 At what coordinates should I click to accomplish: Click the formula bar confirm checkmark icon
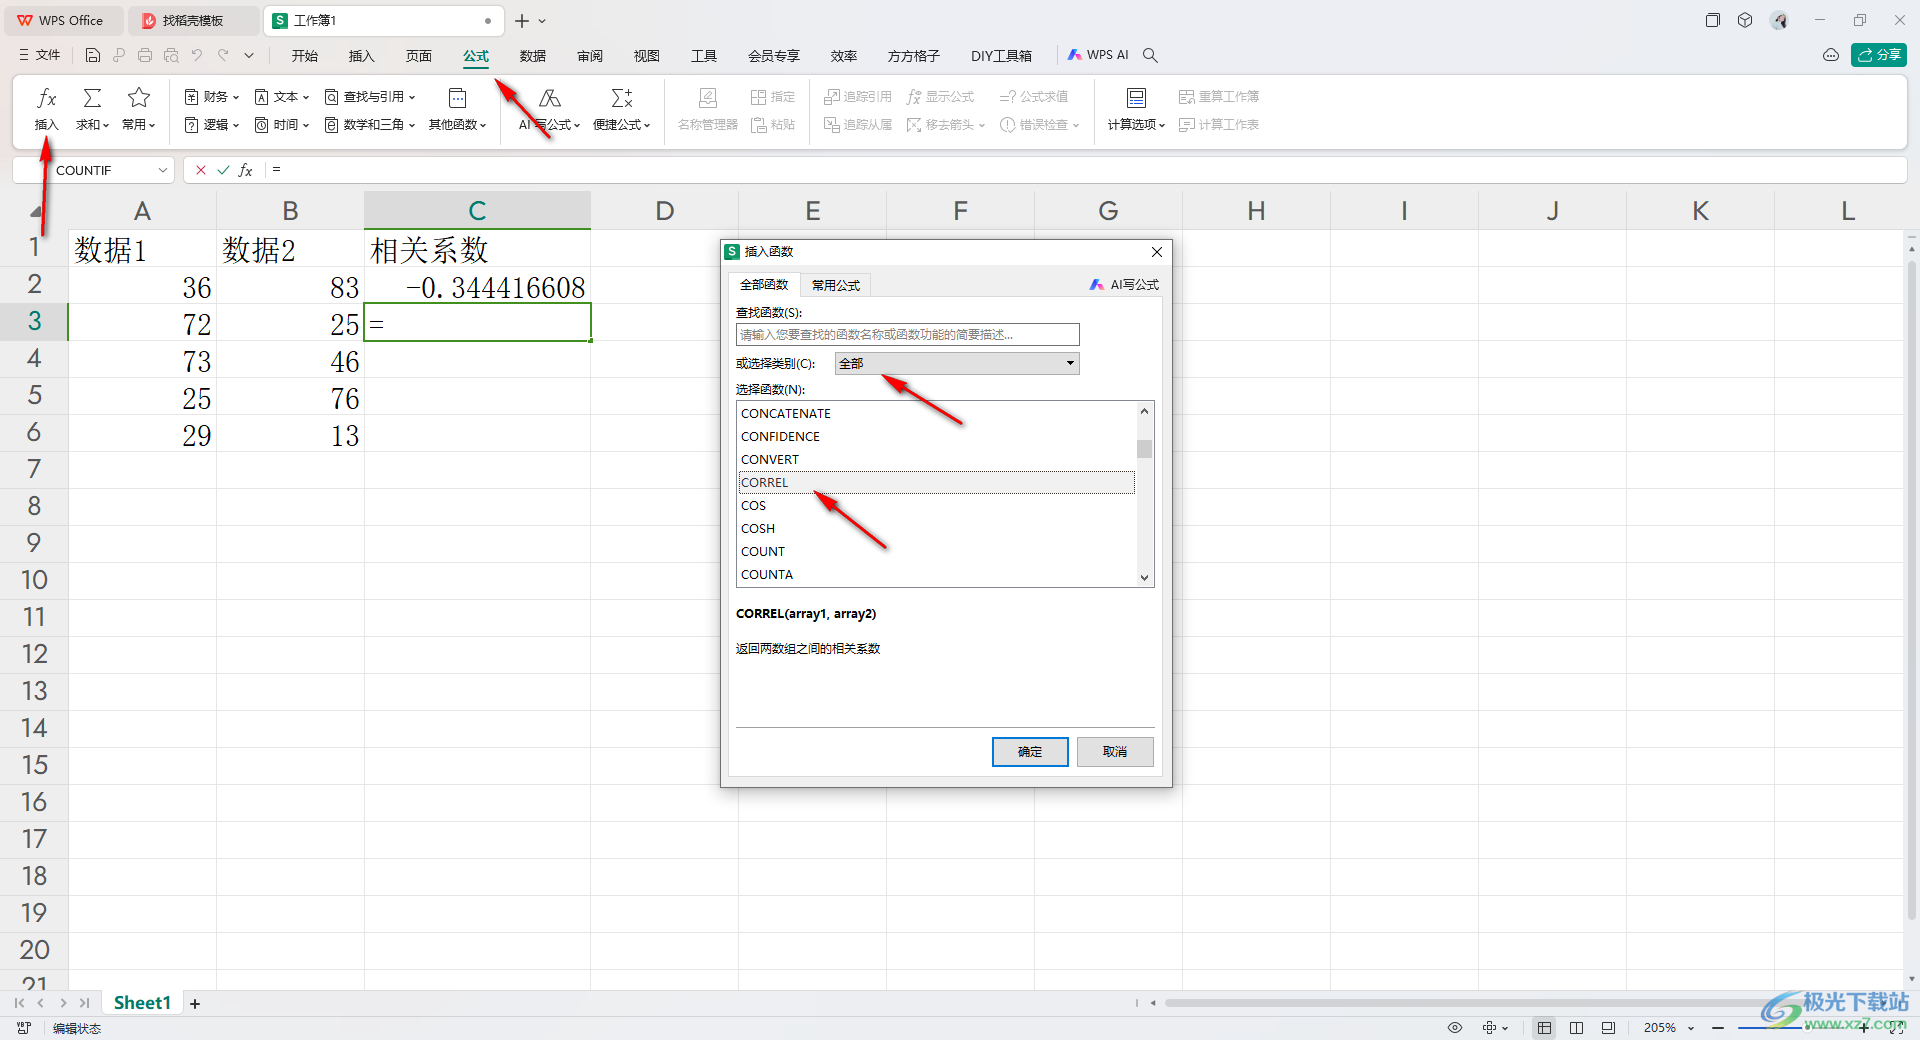(223, 170)
